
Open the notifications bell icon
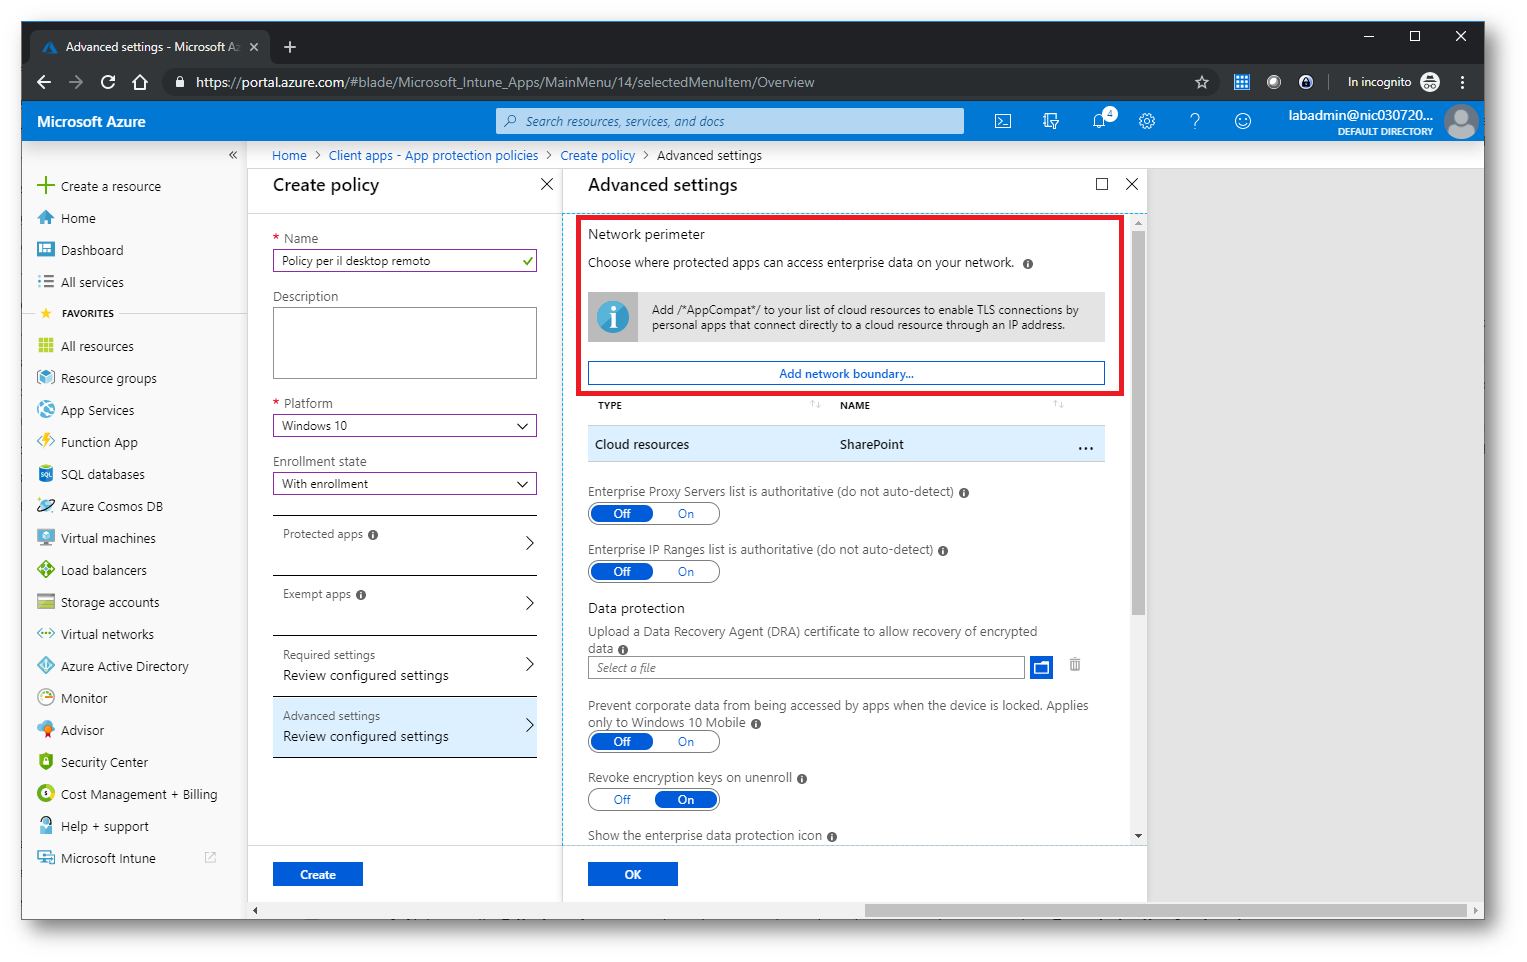1100,121
